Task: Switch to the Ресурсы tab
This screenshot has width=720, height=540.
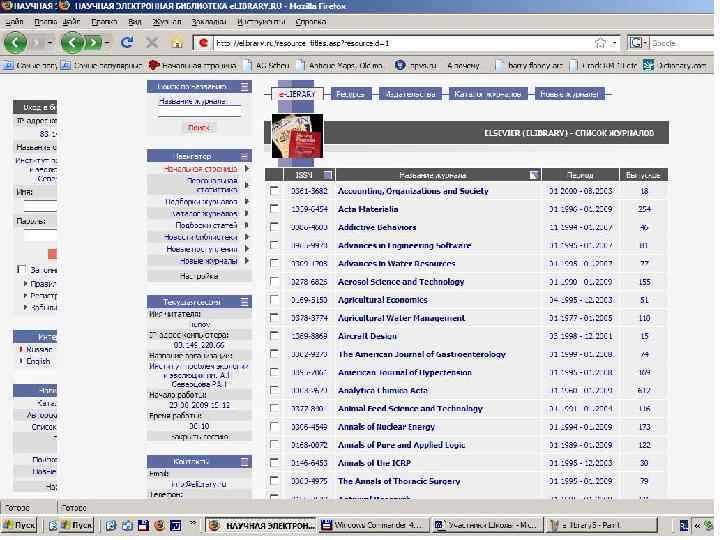Action: pos(351,94)
